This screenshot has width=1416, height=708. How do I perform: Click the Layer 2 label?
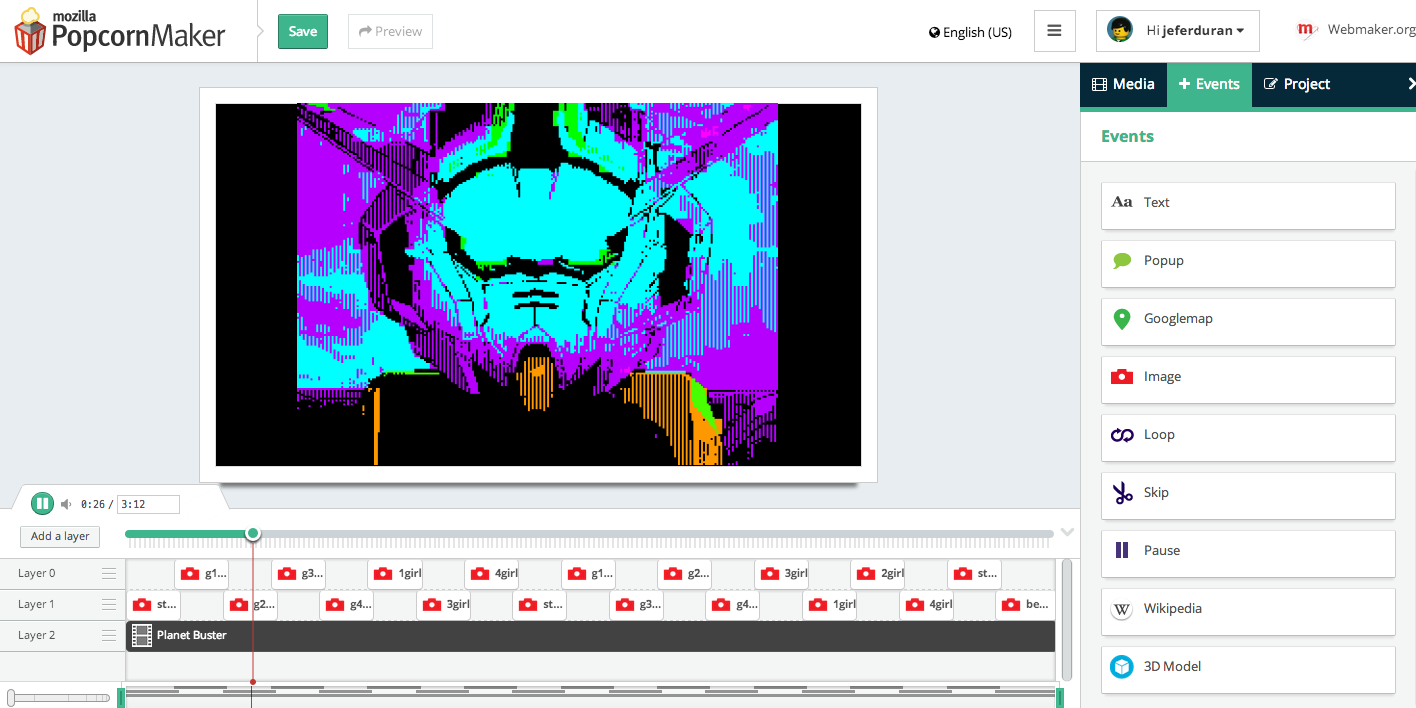(37, 636)
